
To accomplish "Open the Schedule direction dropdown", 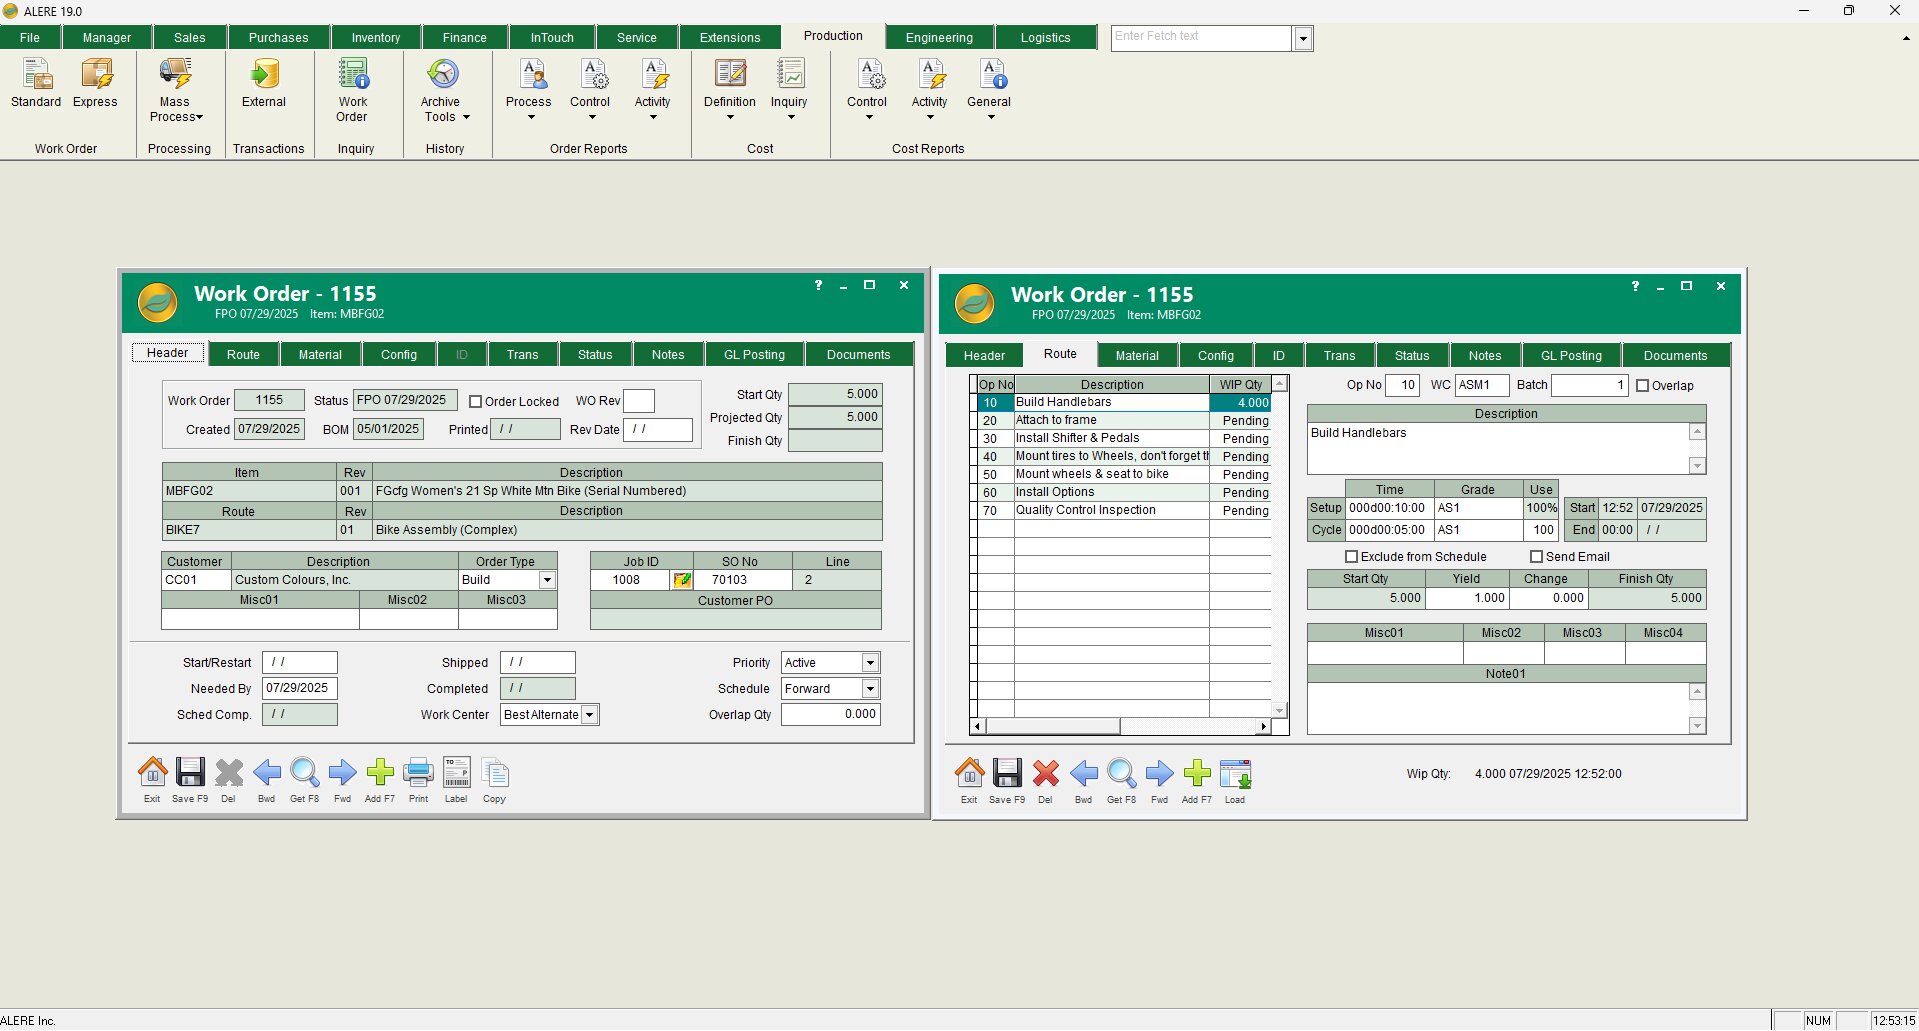I will [870, 689].
